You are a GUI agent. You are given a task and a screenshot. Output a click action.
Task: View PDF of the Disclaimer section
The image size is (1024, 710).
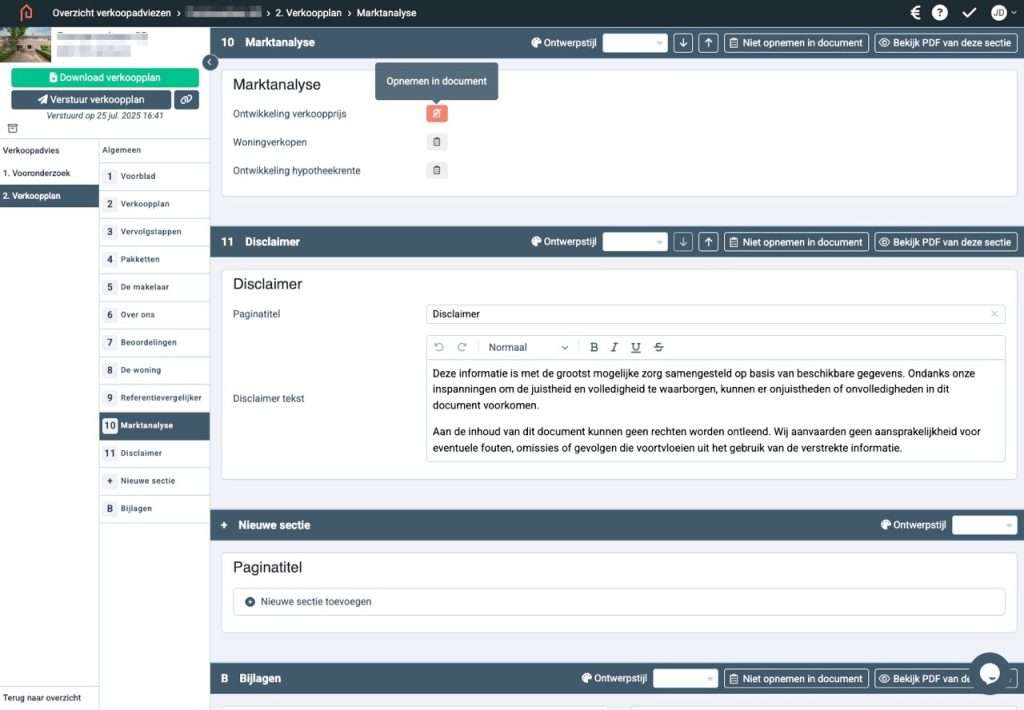pos(946,242)
